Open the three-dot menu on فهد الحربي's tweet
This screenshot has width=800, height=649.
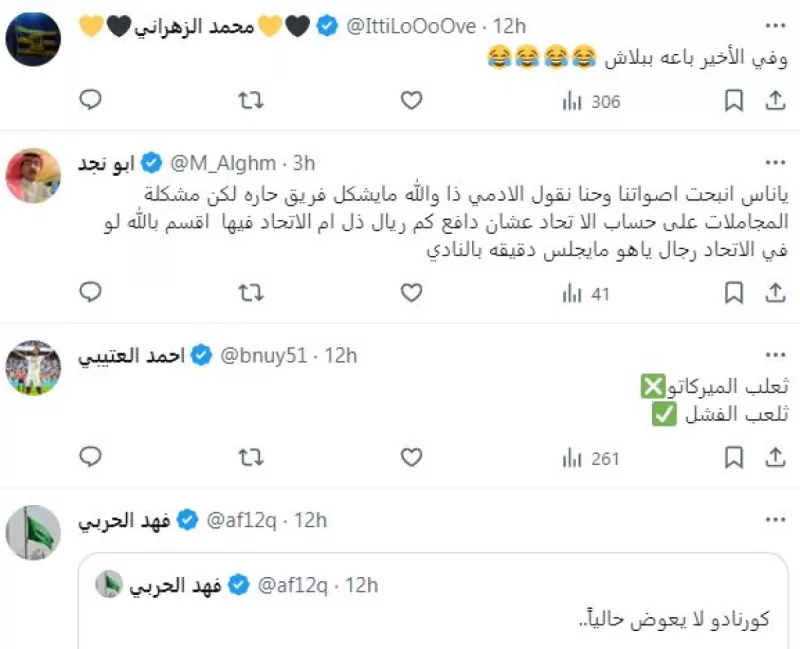775,518
